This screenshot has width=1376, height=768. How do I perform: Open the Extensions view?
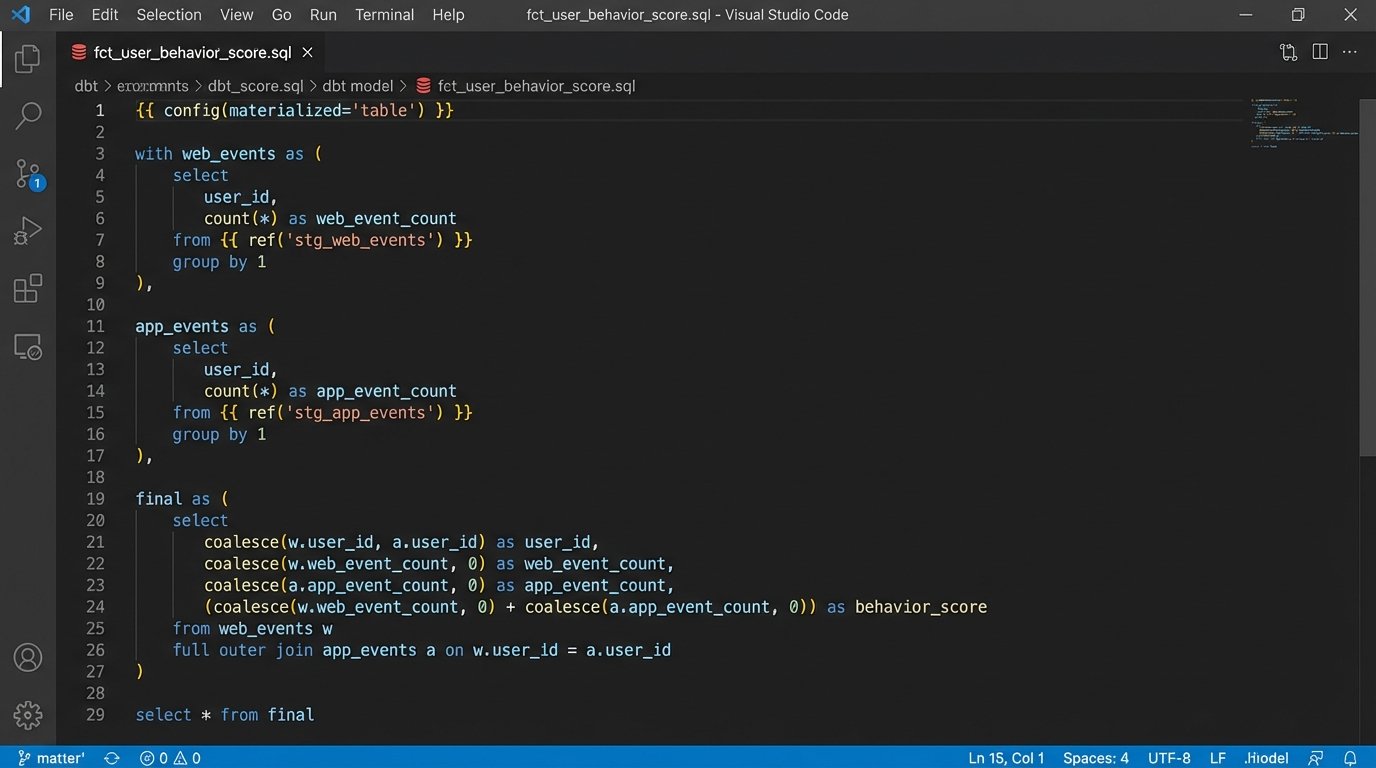[x=28, y=289]
